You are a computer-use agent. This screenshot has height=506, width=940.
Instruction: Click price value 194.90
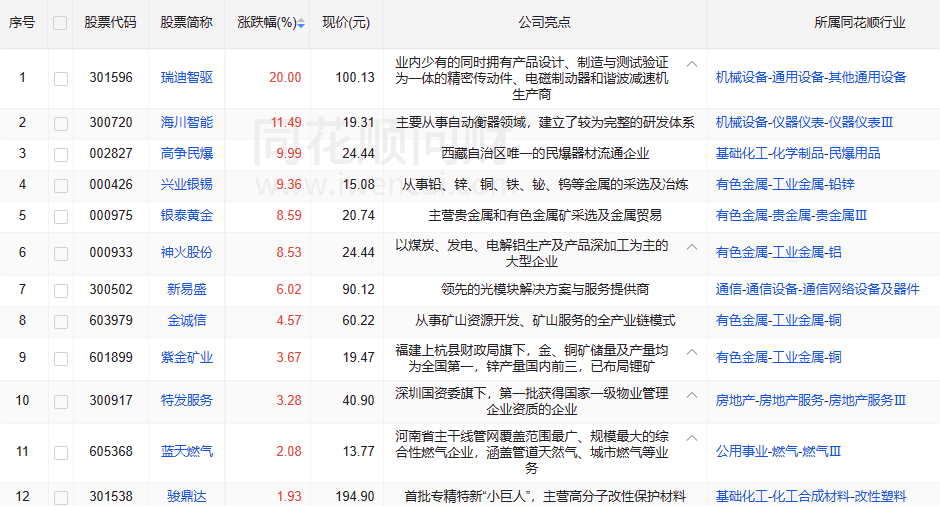[x=355, y=496]
